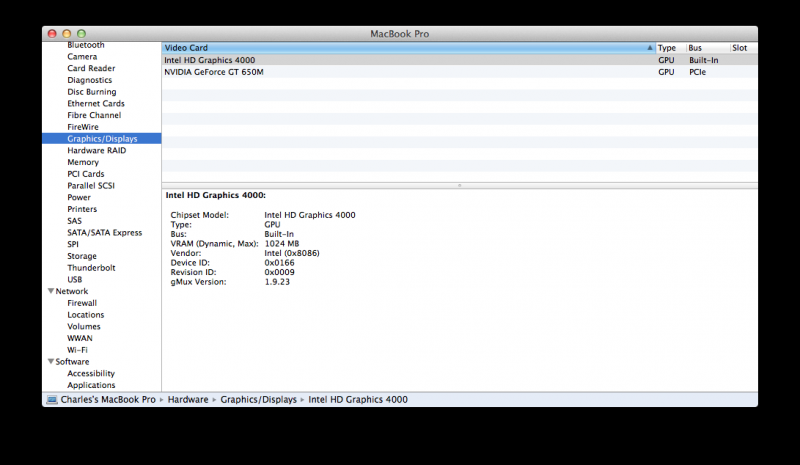Click the green zoom window button
The image size is (800, 465).
(x=81, y=34)
